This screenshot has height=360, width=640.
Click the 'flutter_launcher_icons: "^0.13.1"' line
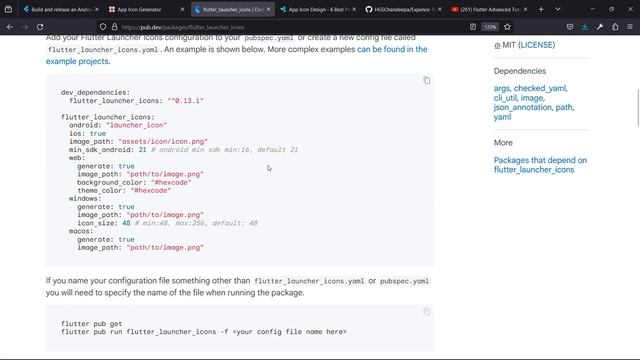point(136,101)
